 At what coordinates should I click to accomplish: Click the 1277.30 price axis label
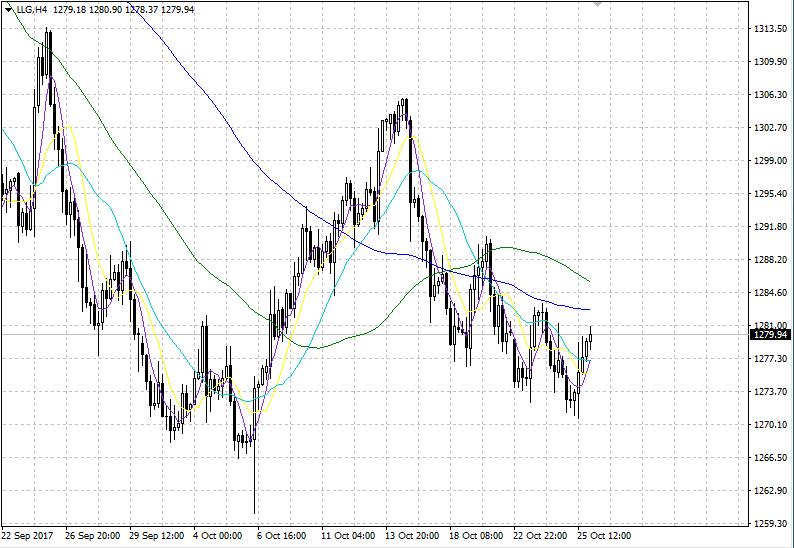pos(770,359)
